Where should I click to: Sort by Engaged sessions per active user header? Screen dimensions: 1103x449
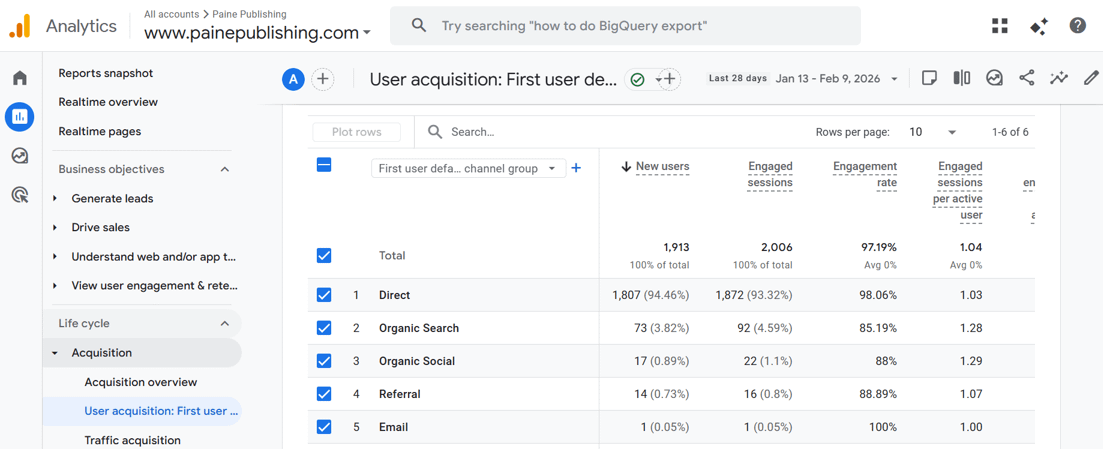tap(959, 191)
